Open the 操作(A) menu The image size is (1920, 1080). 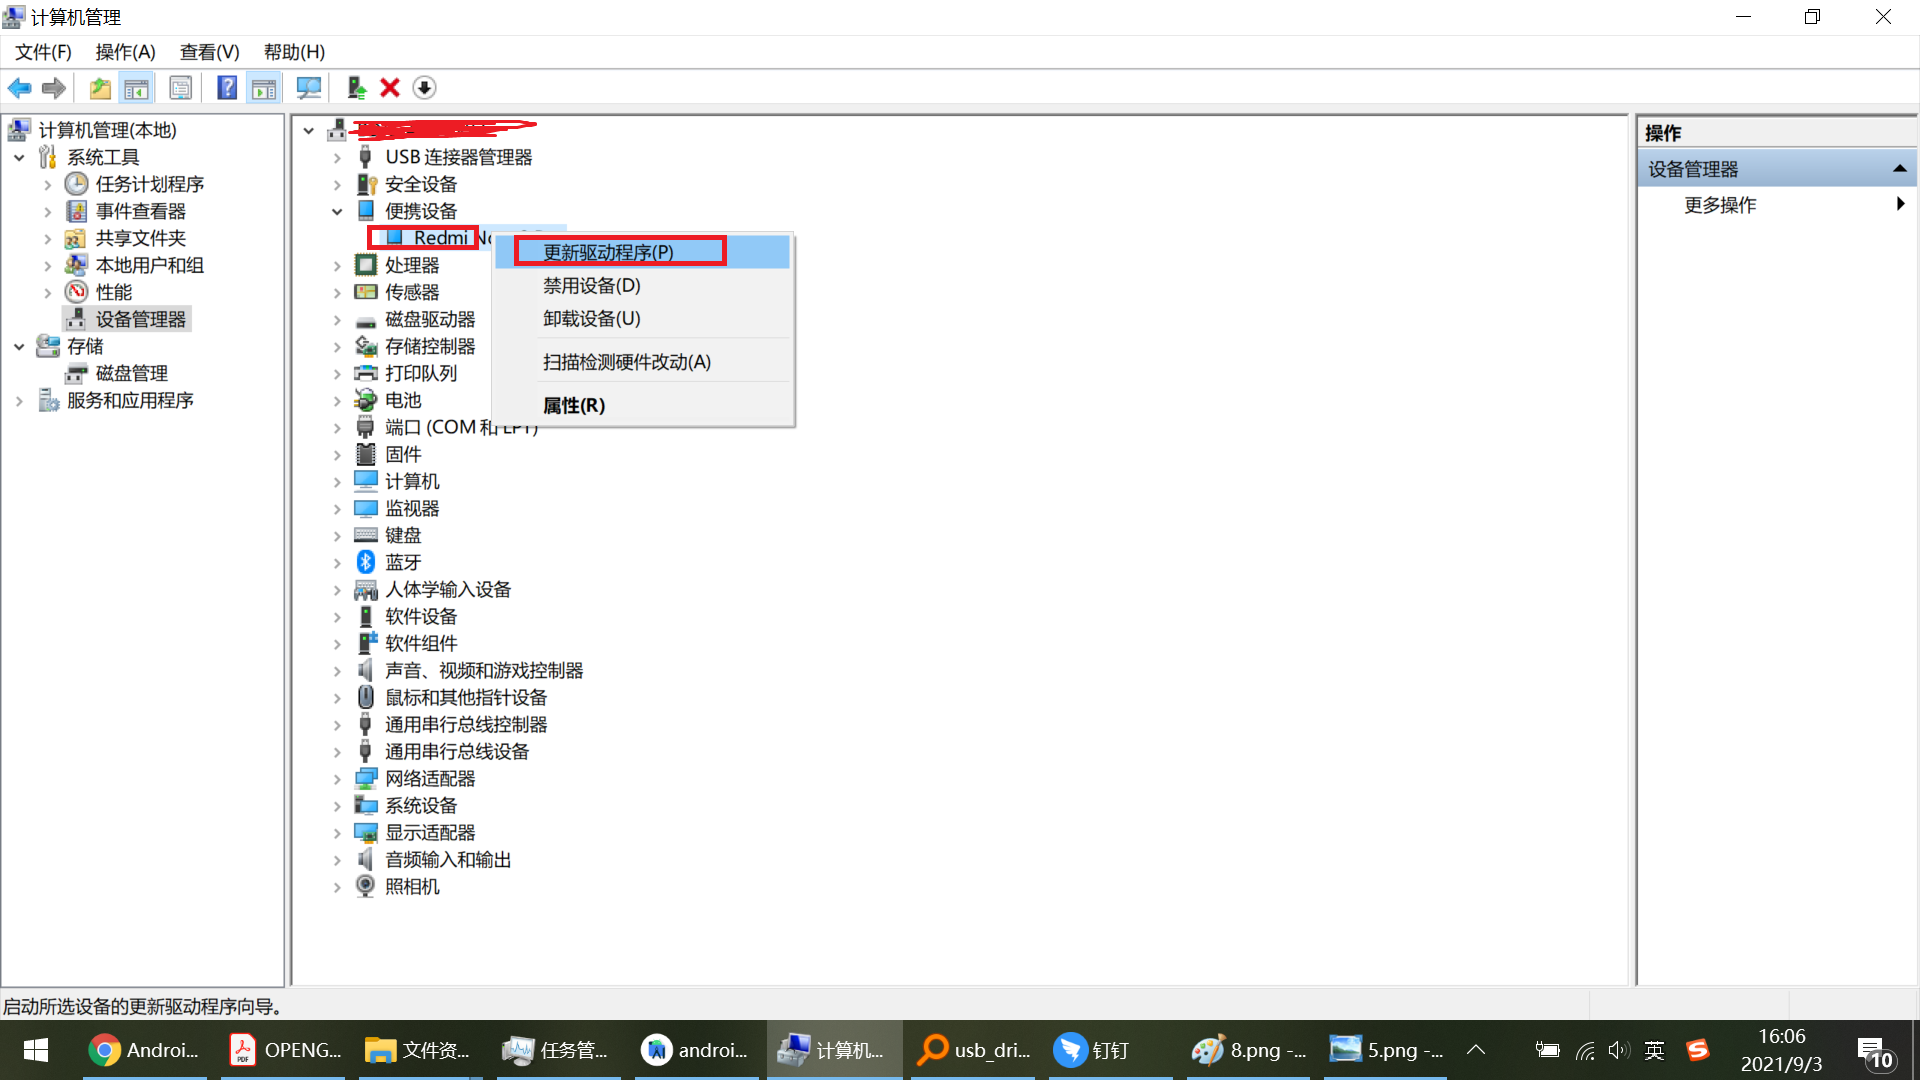tap(125, 52)
